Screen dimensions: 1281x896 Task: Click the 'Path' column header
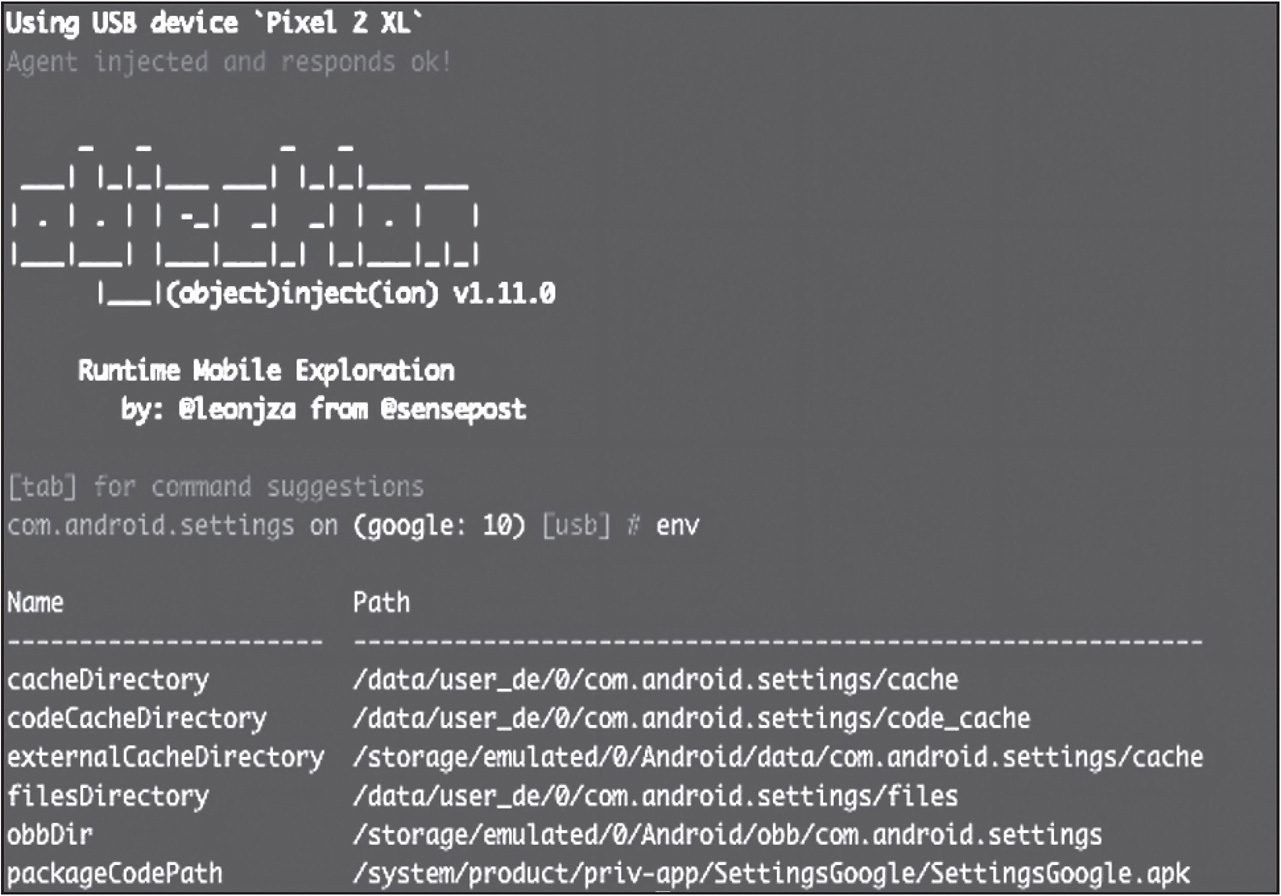381,602
